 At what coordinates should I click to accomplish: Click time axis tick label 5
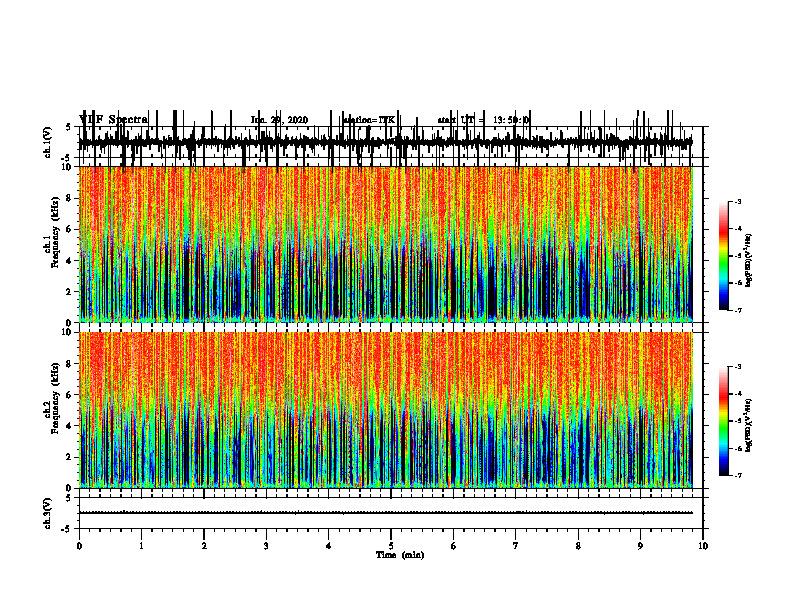click(391, 546)
